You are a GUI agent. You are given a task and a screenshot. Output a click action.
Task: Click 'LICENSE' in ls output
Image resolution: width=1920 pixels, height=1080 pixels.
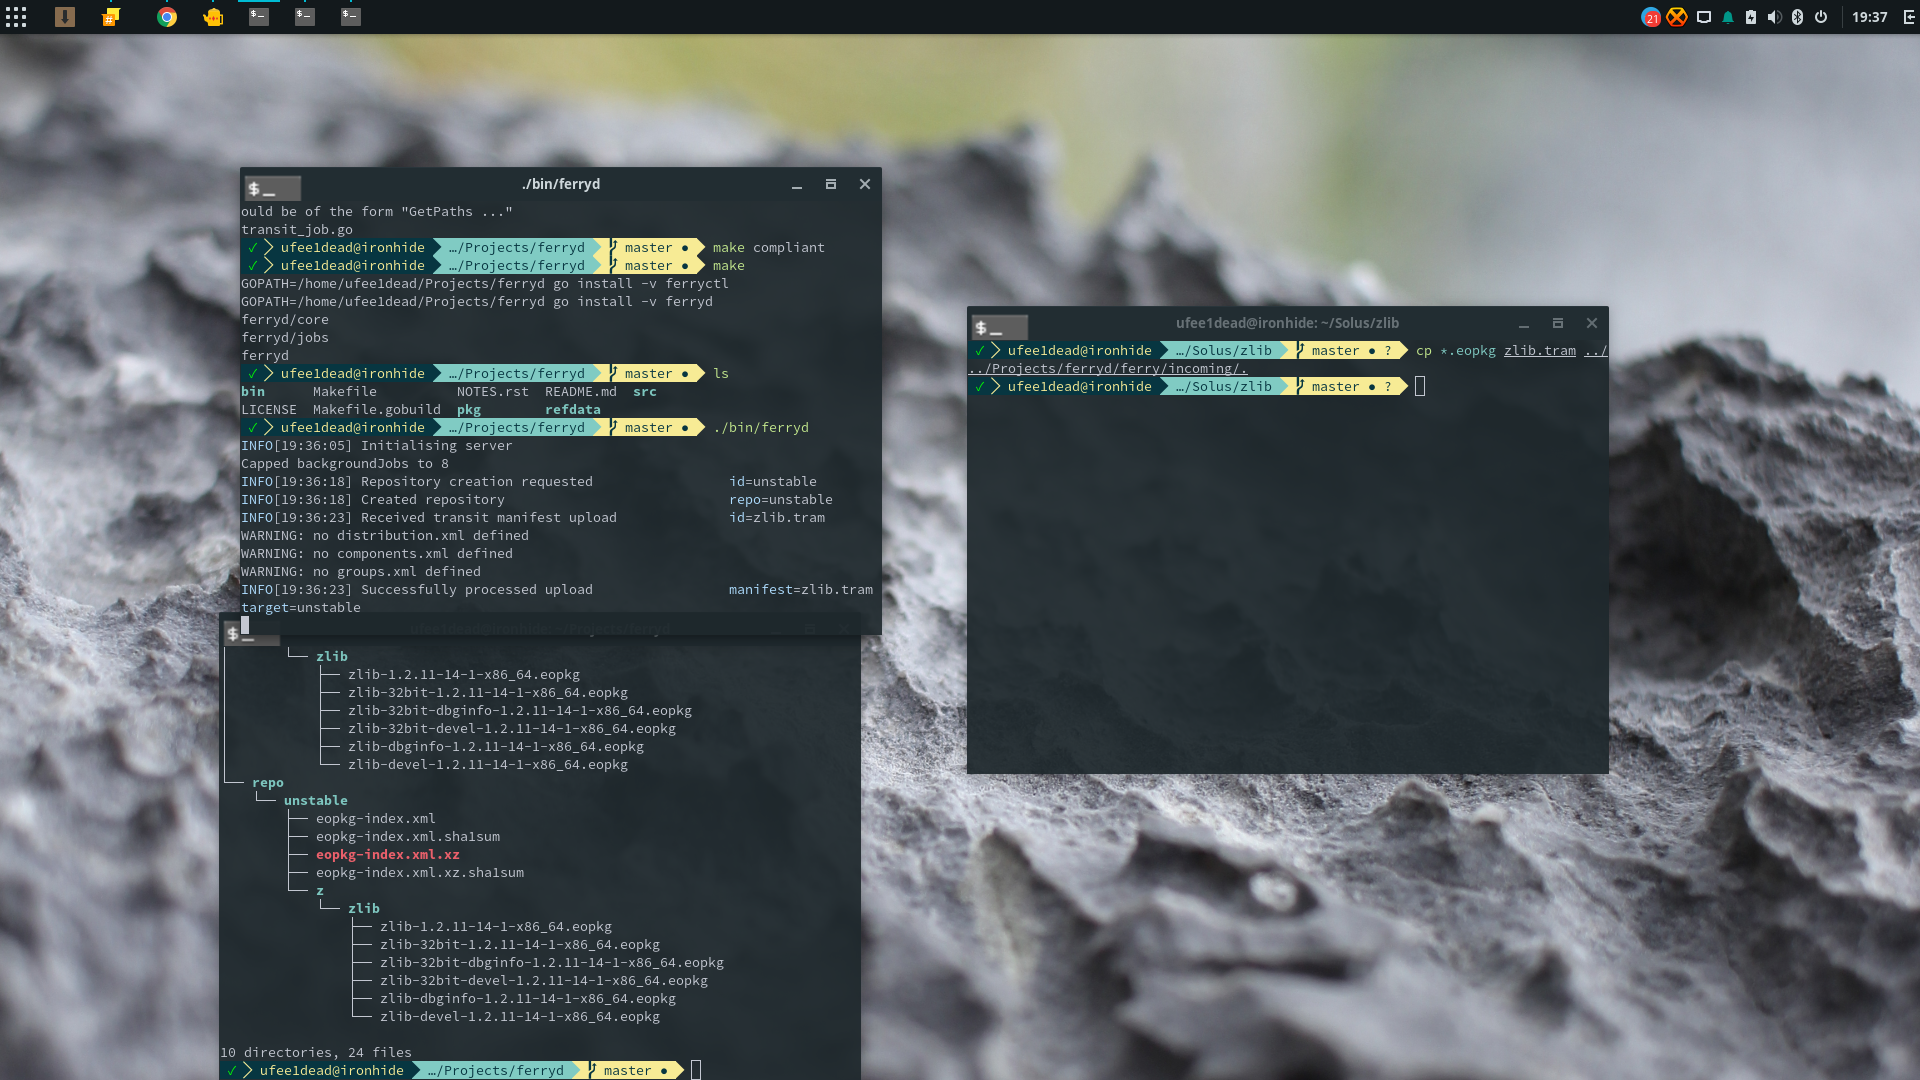(x=269, y=410)
